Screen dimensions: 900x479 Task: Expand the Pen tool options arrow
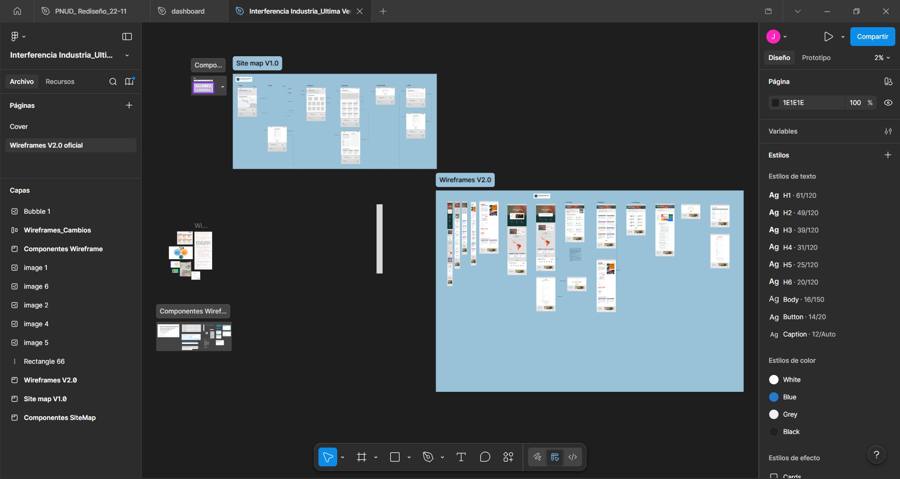[x=443, y=458]
